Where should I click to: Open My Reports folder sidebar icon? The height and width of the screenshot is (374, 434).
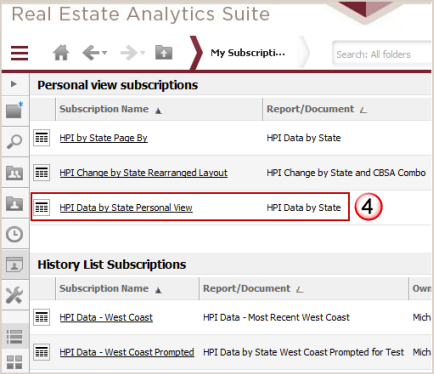15,203
